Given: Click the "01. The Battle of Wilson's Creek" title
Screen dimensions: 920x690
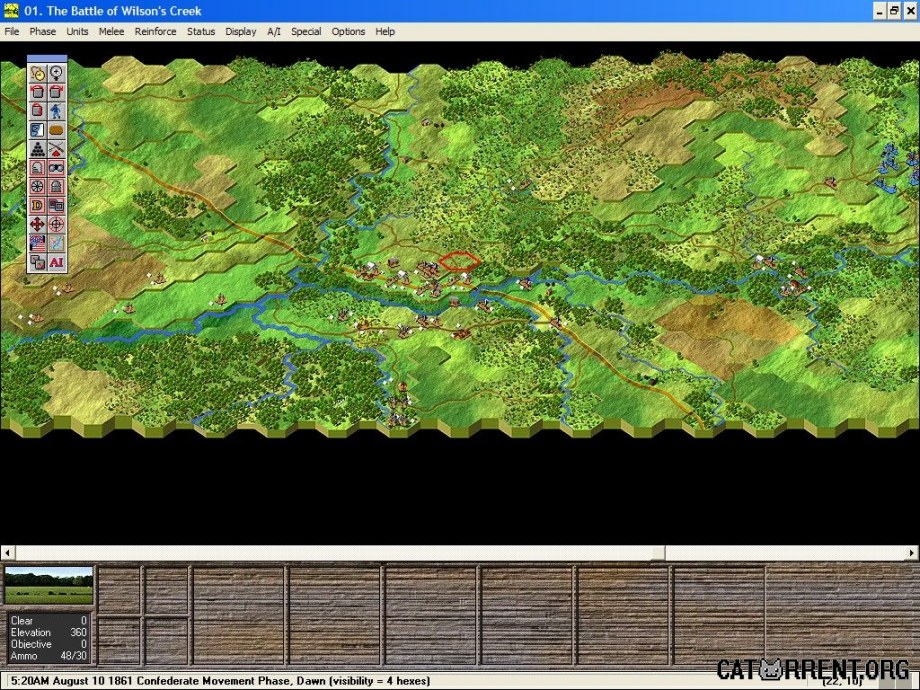Looking at the screenshot, I should click(x=113, y=11).
